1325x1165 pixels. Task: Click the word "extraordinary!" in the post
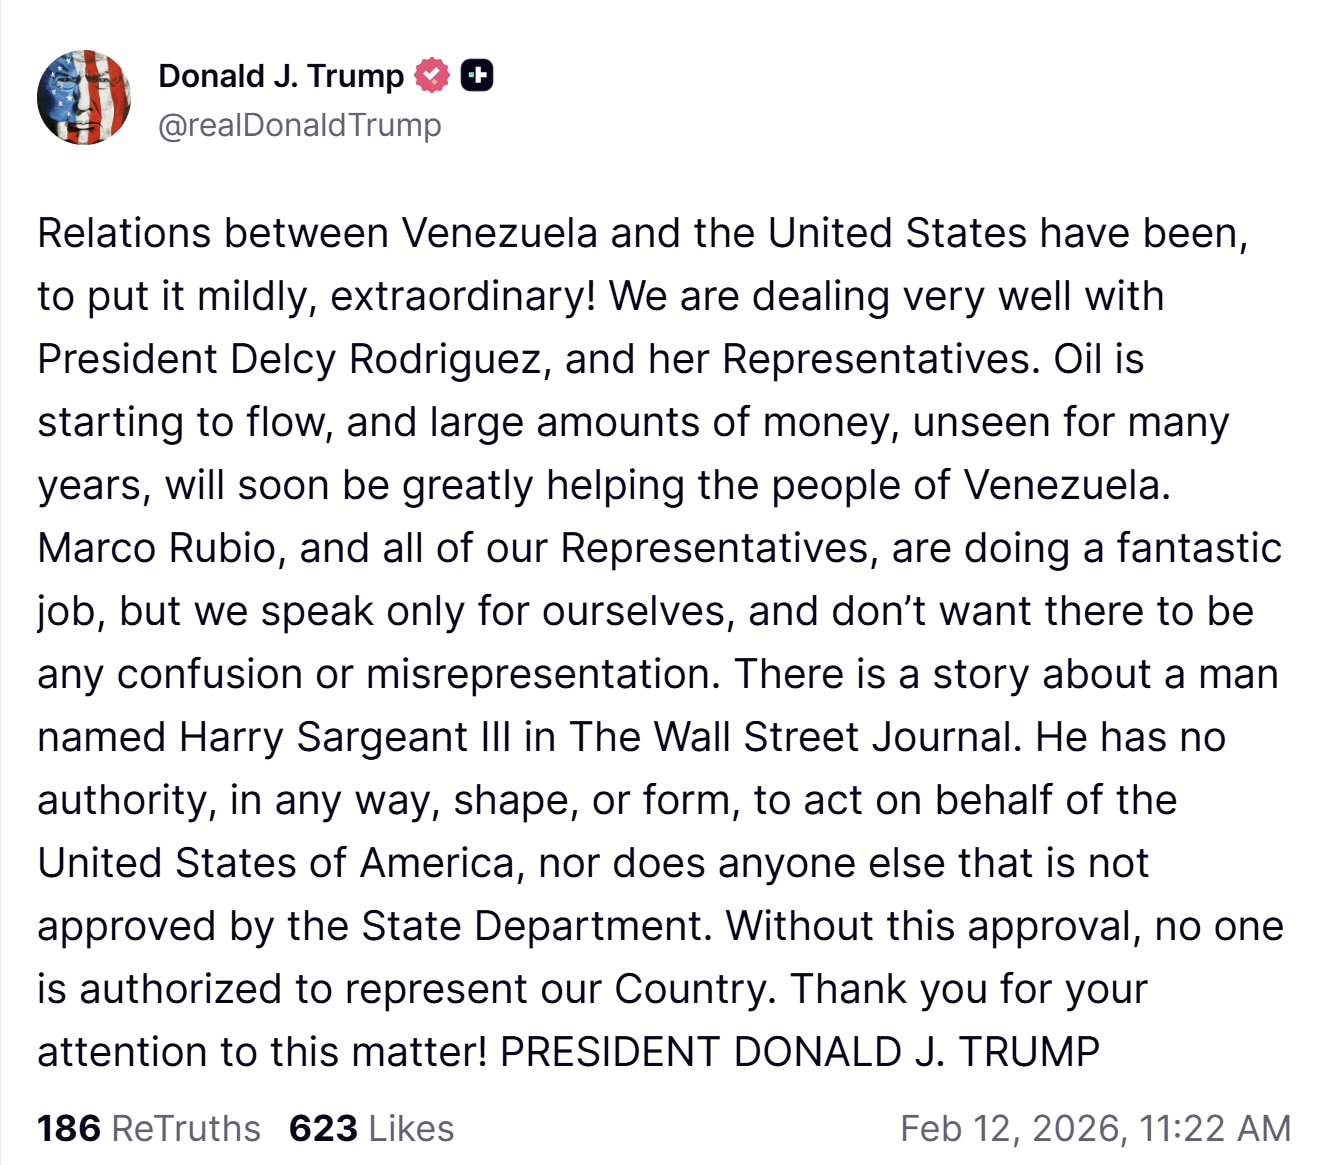pos(463,296)
